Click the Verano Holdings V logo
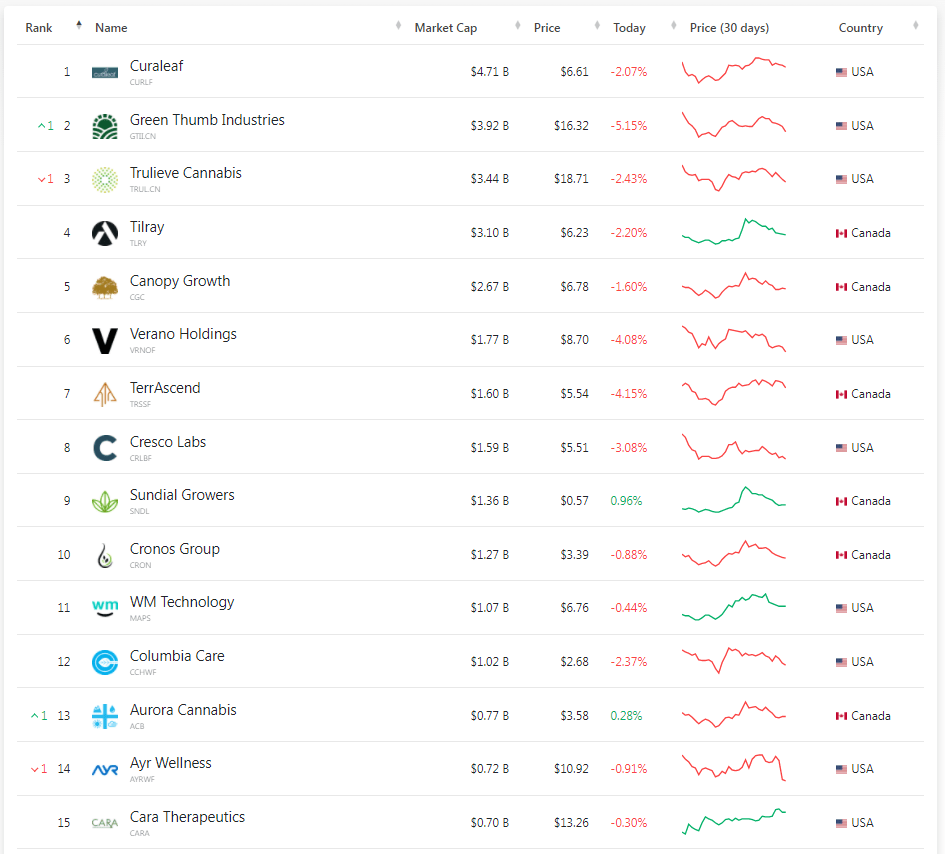 click(x=104, y=340)
